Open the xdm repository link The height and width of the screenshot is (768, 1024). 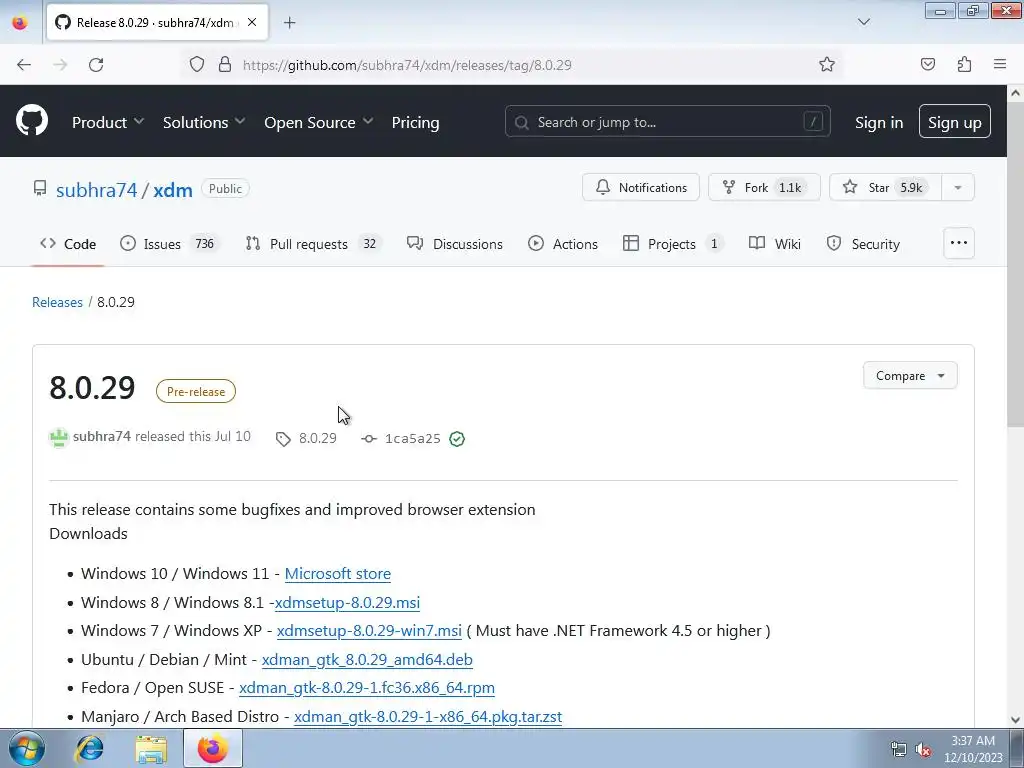point(173,190)
